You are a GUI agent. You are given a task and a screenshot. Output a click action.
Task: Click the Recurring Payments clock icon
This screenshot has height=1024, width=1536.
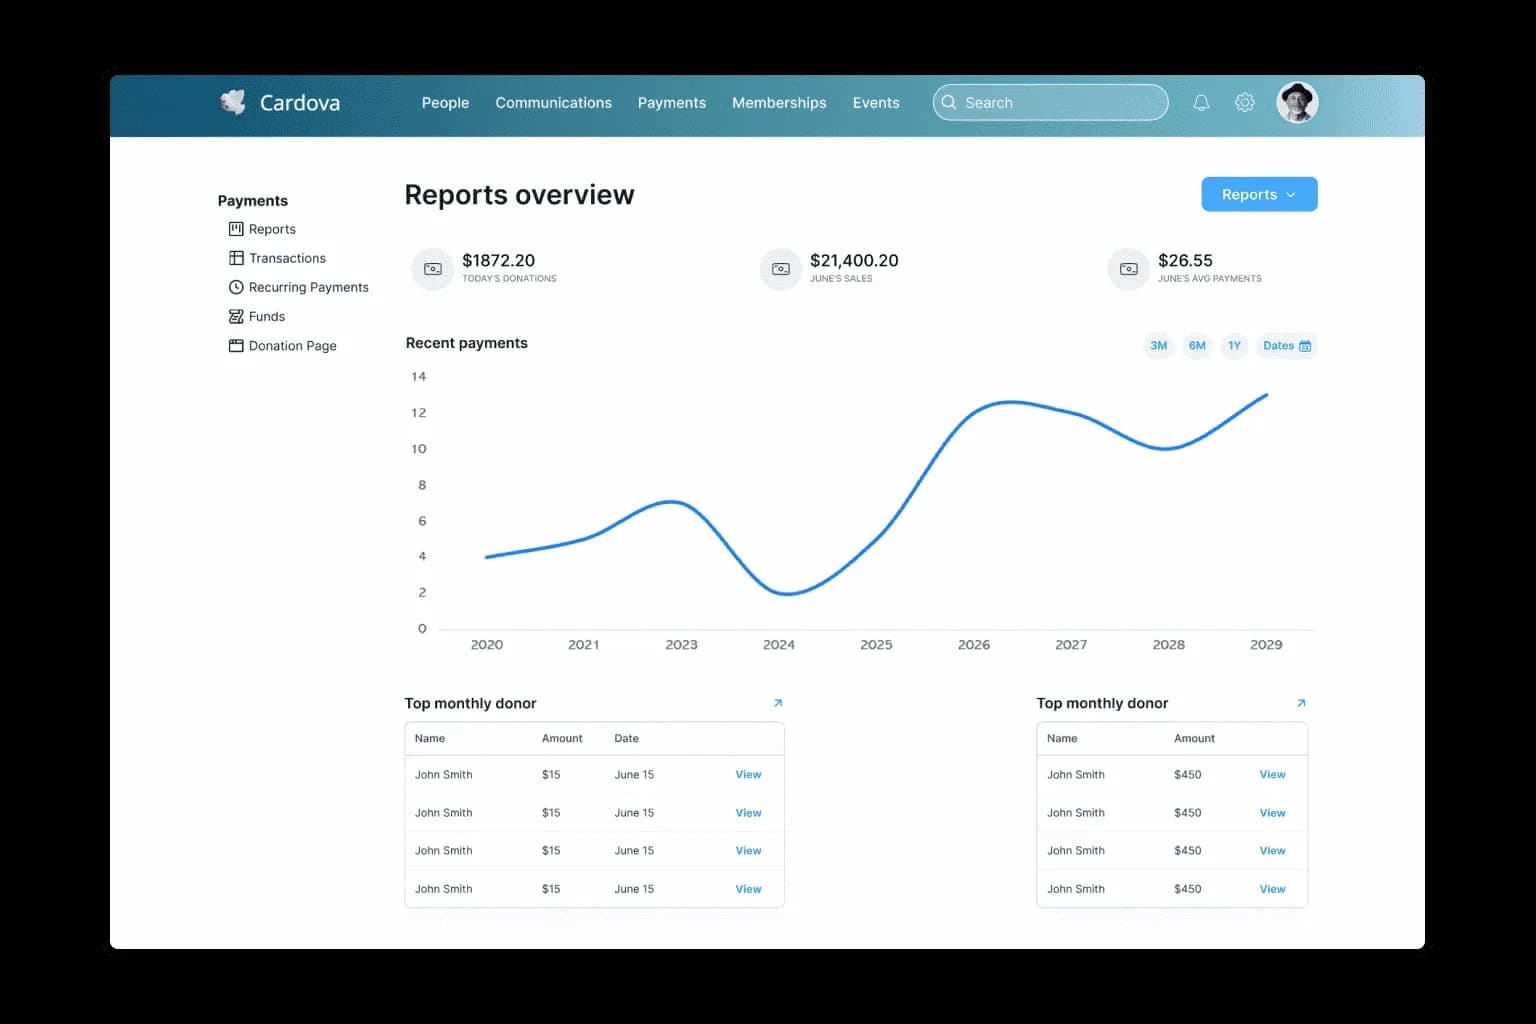point(236,287)
